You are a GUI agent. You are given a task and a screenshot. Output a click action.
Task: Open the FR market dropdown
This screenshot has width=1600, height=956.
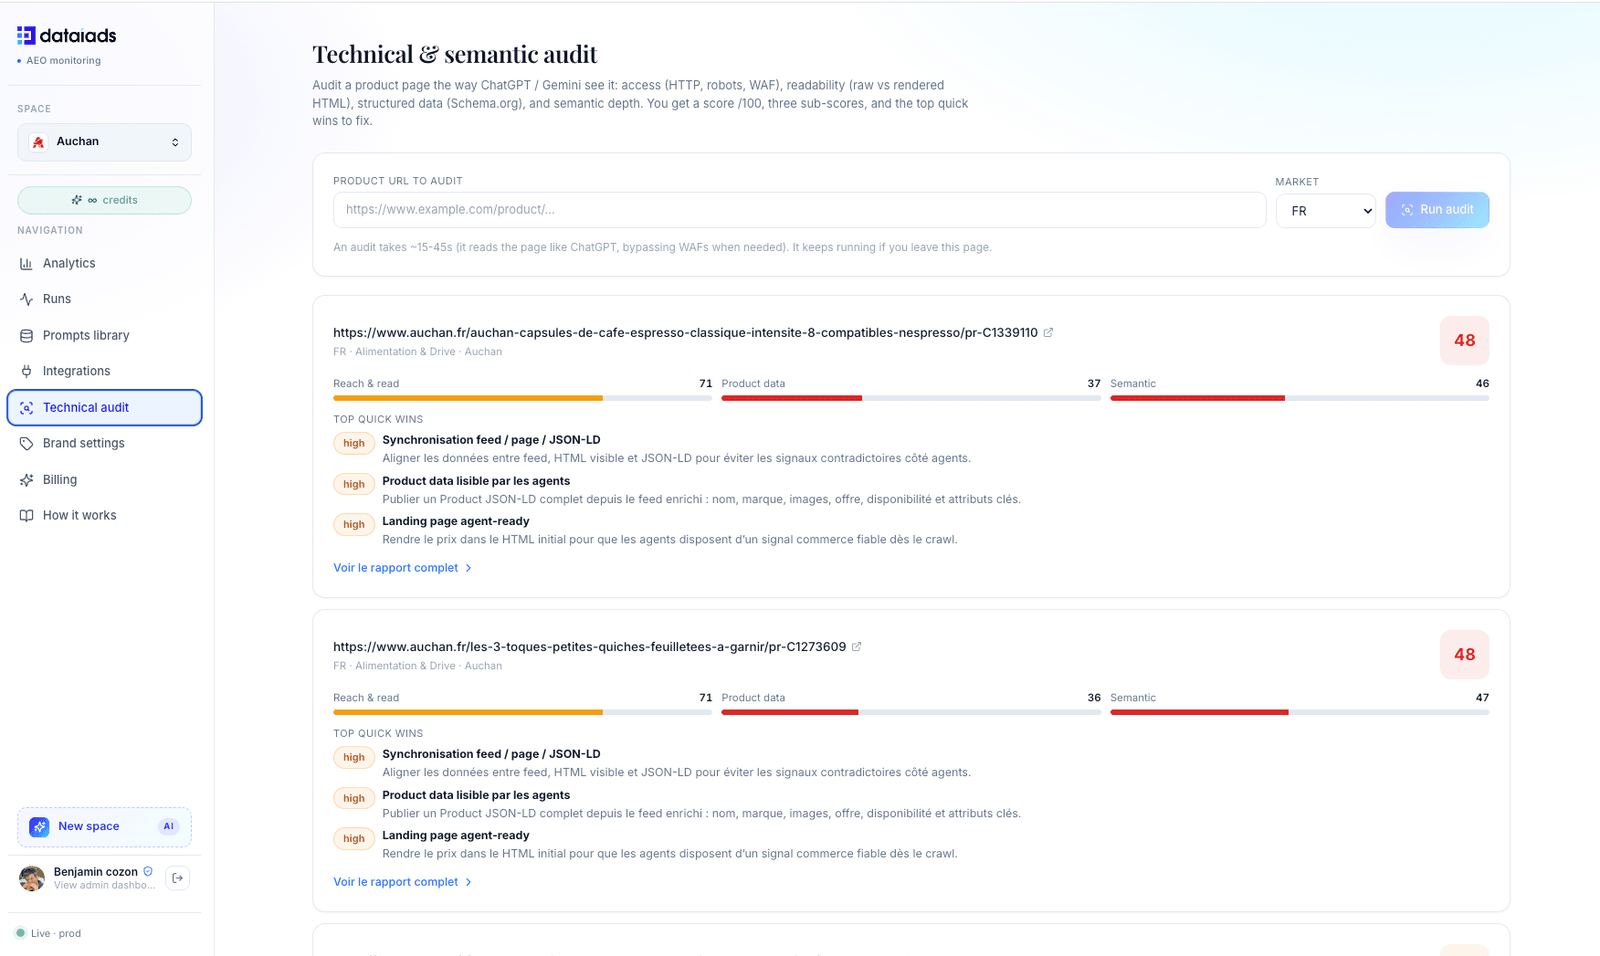click(1325, 211)
